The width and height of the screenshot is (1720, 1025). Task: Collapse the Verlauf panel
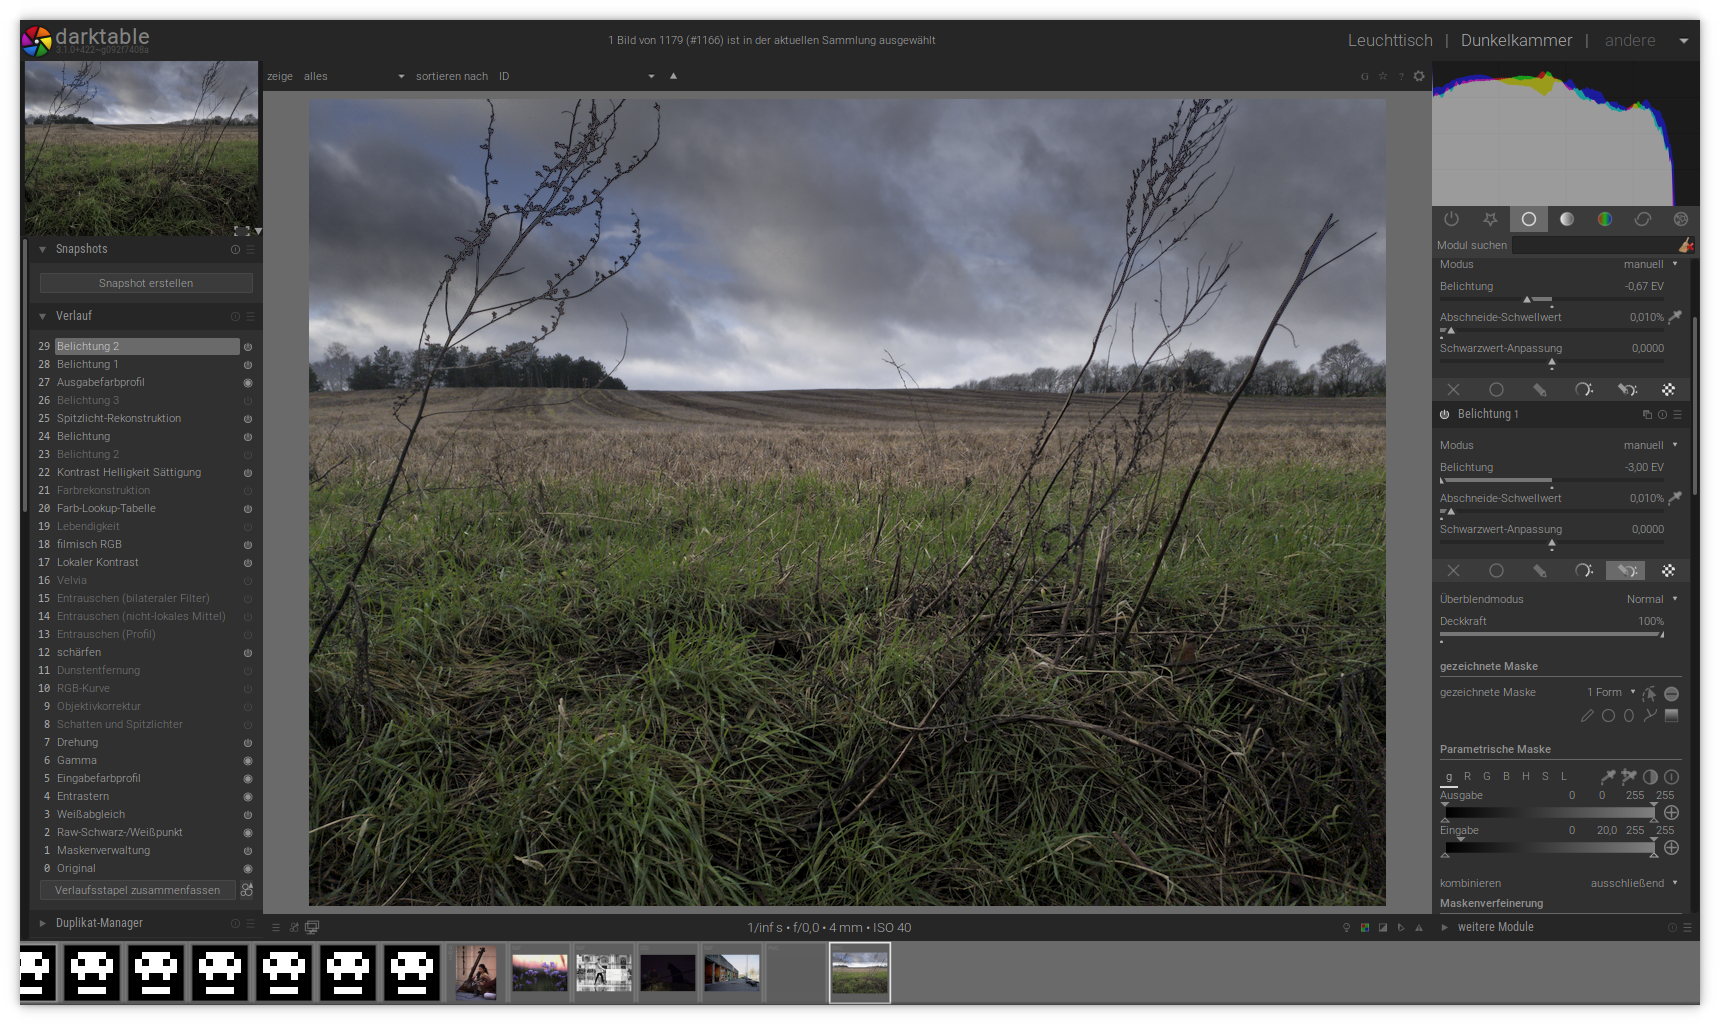43,316
